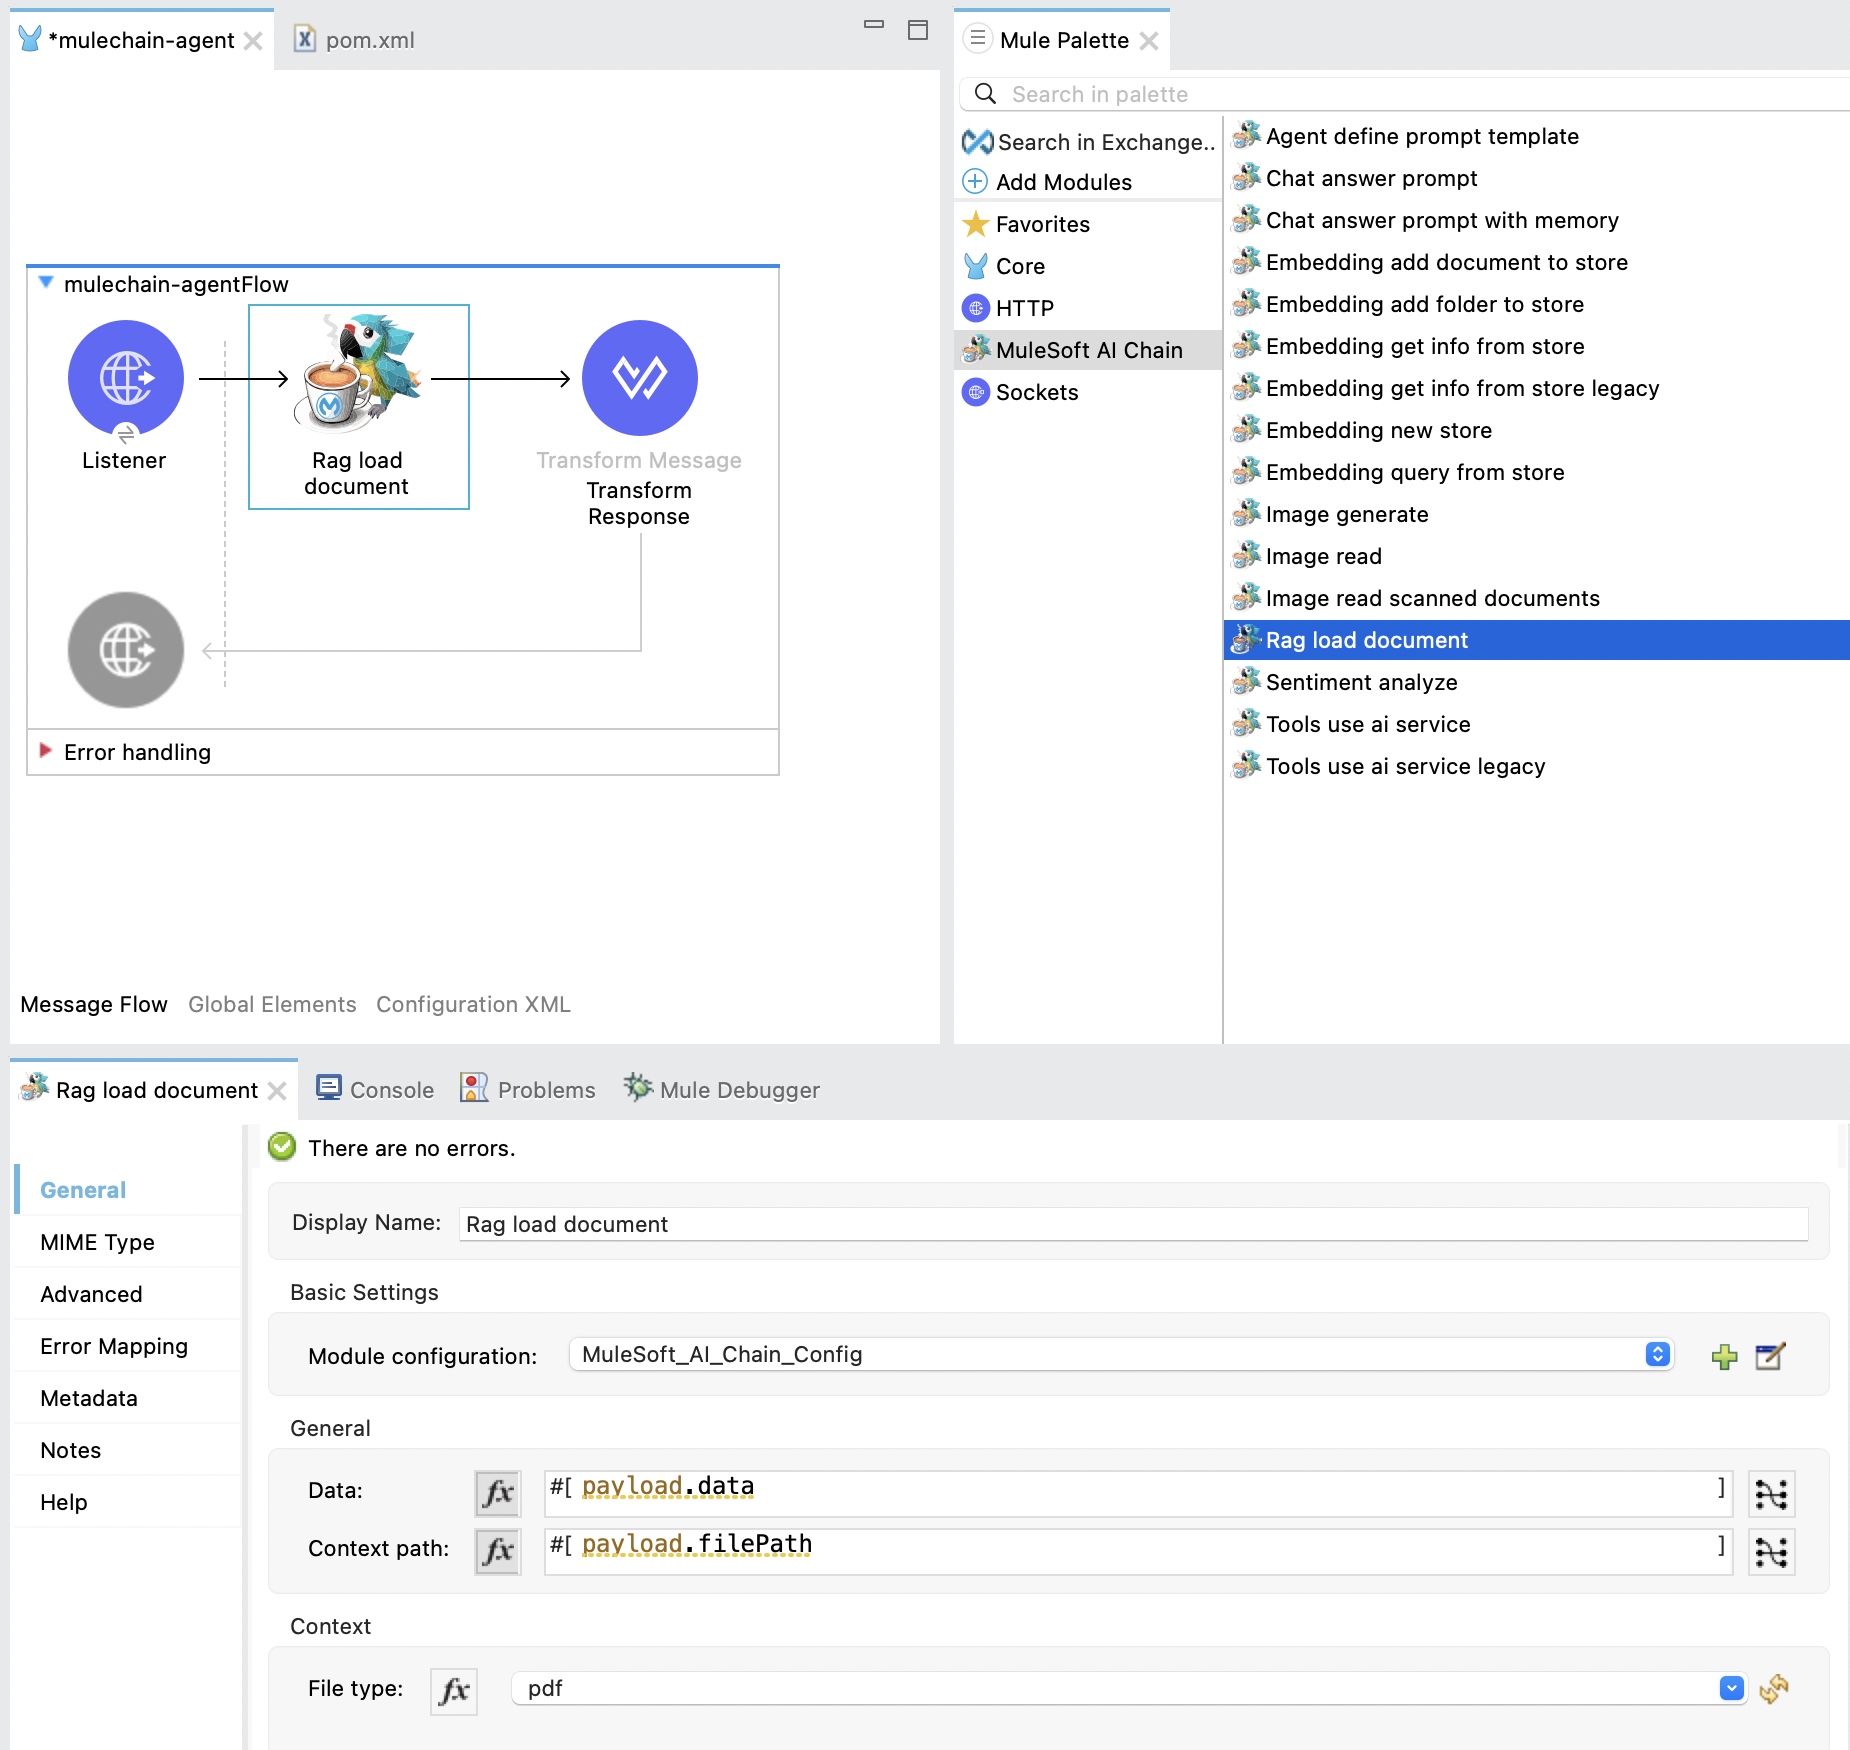Open the Console tab

click(375, 1090)
